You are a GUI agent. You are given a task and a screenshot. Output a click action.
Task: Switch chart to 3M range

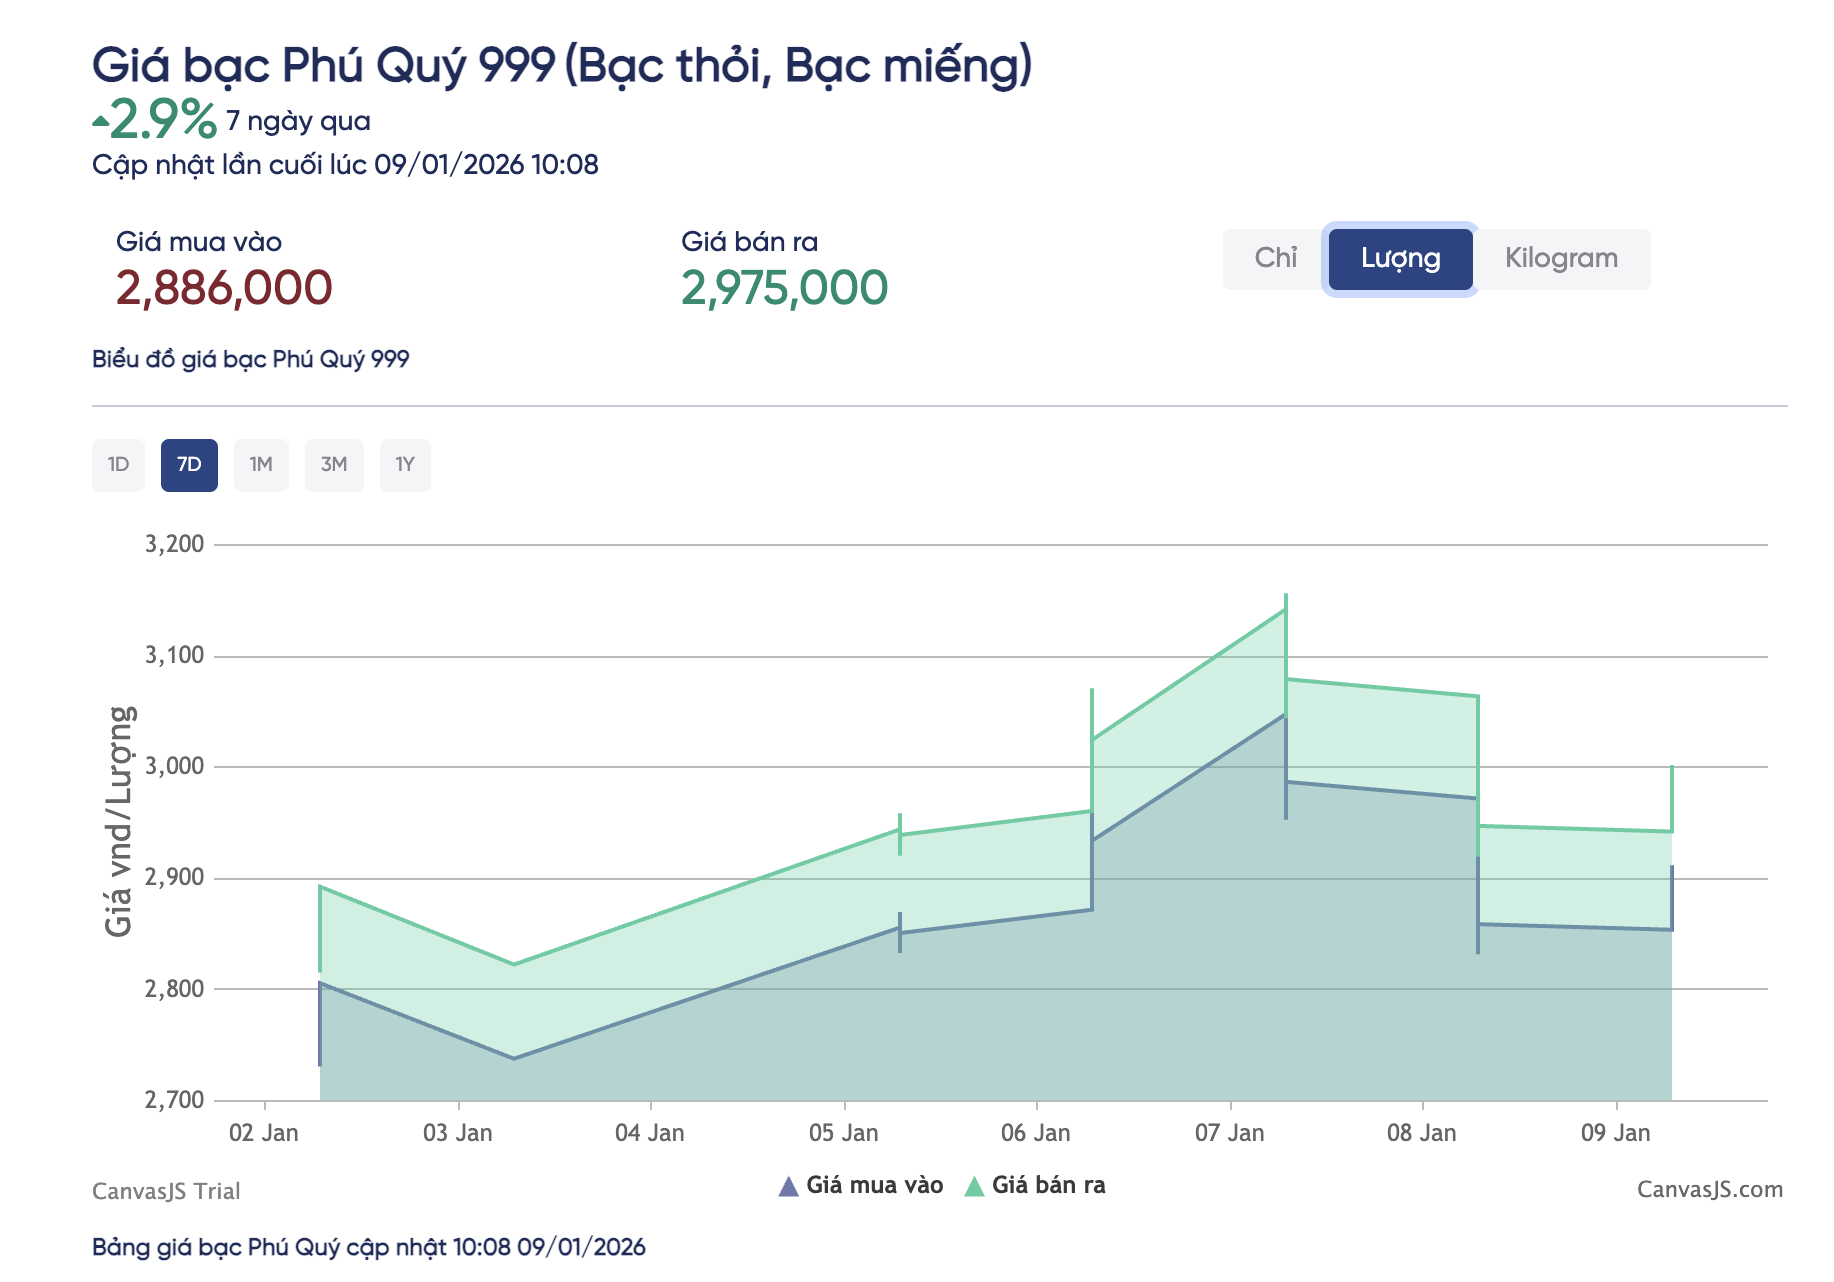coord(334,465)
